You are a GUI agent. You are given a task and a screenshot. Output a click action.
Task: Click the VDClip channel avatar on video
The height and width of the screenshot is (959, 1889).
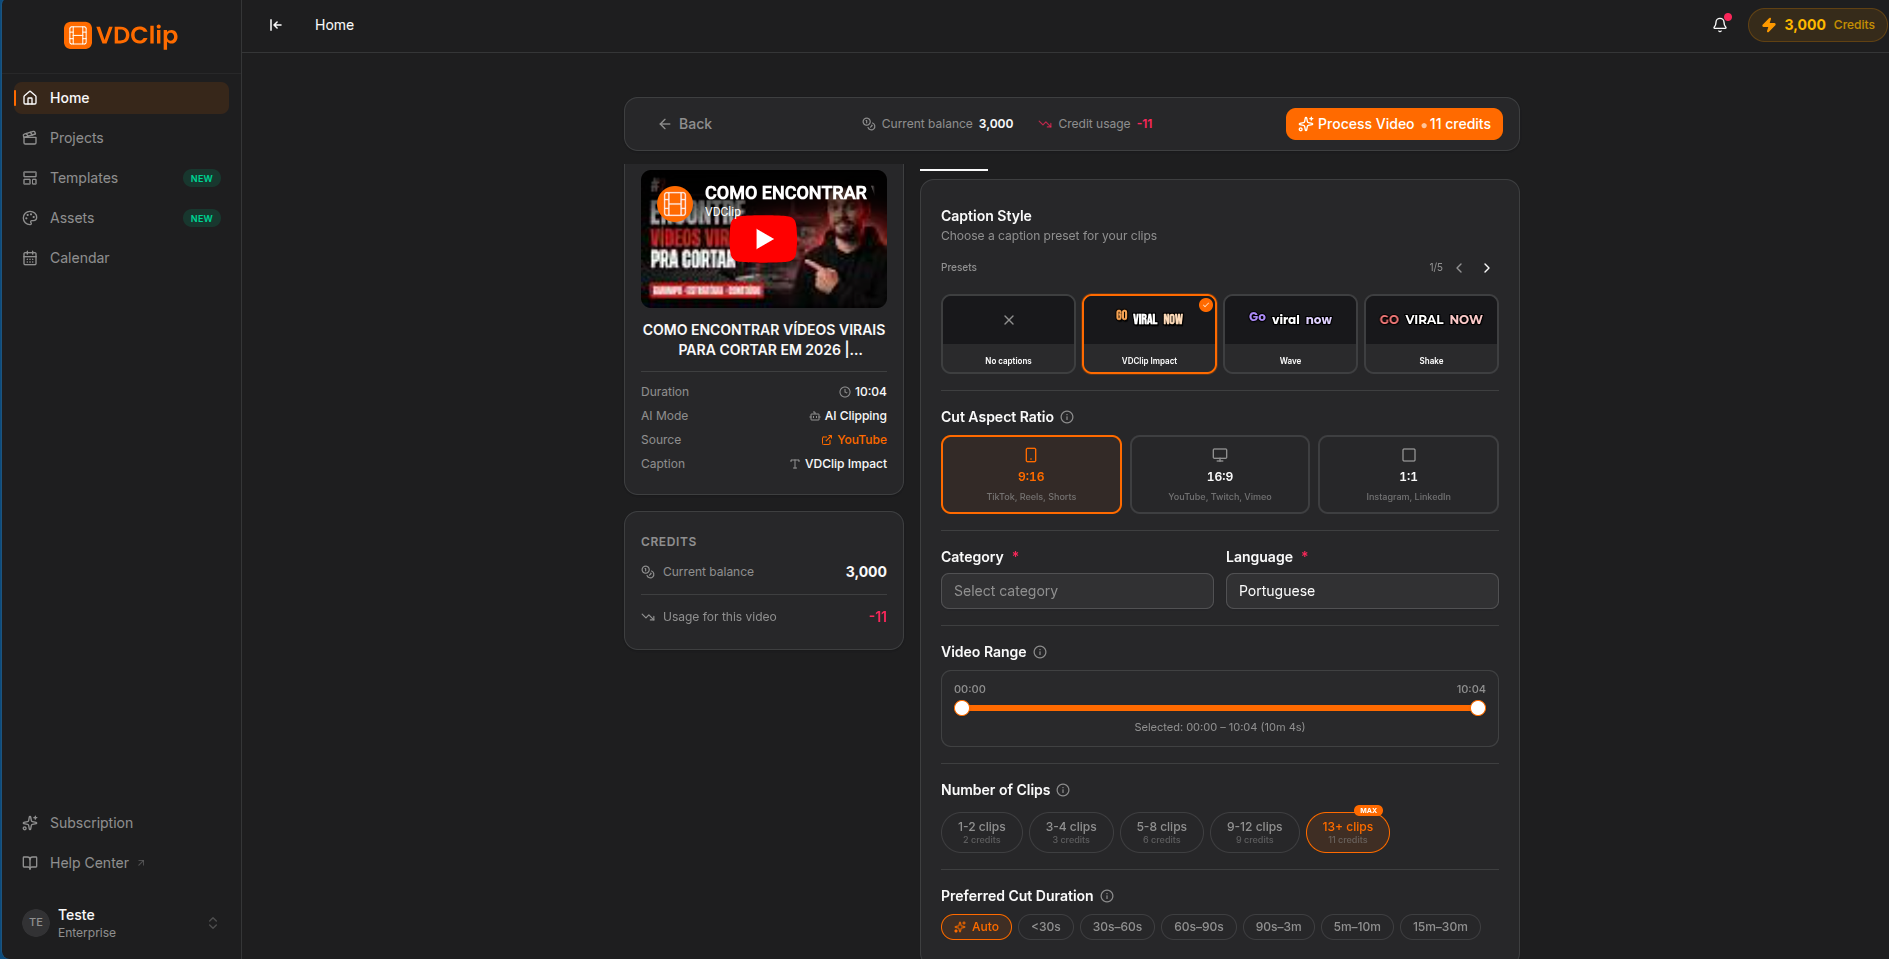coord(675,203)
